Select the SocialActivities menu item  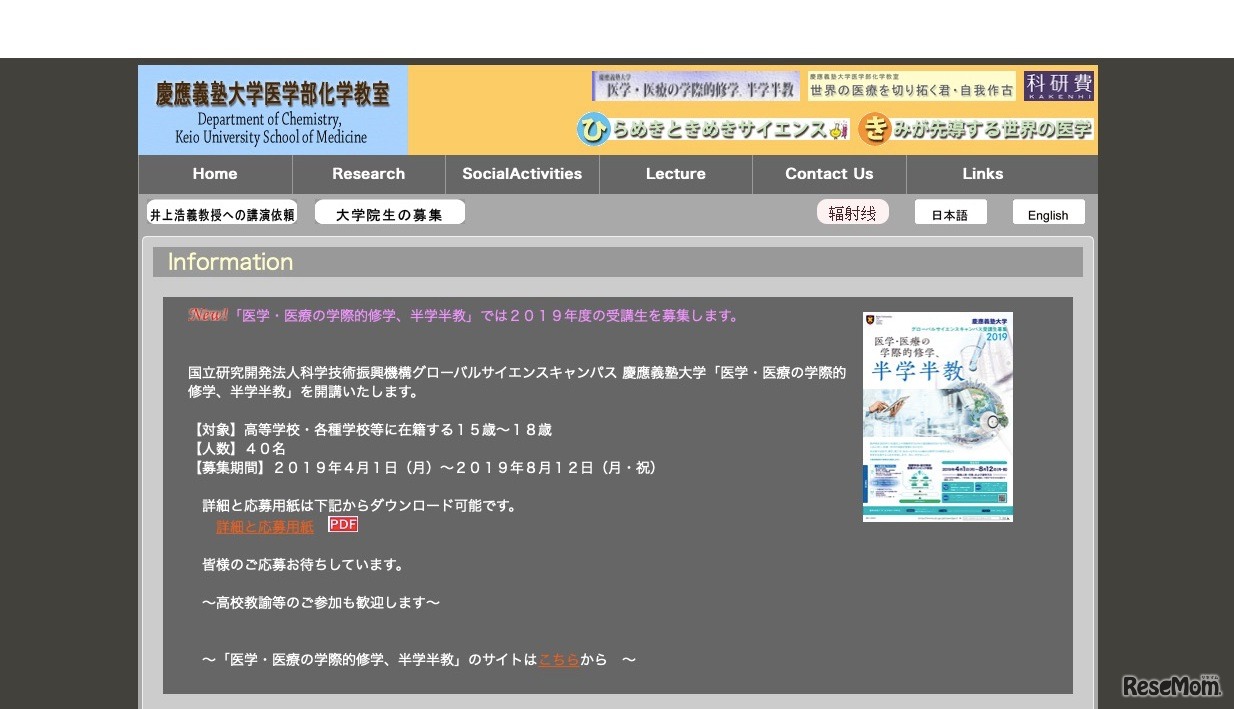(x=521, y=174)
